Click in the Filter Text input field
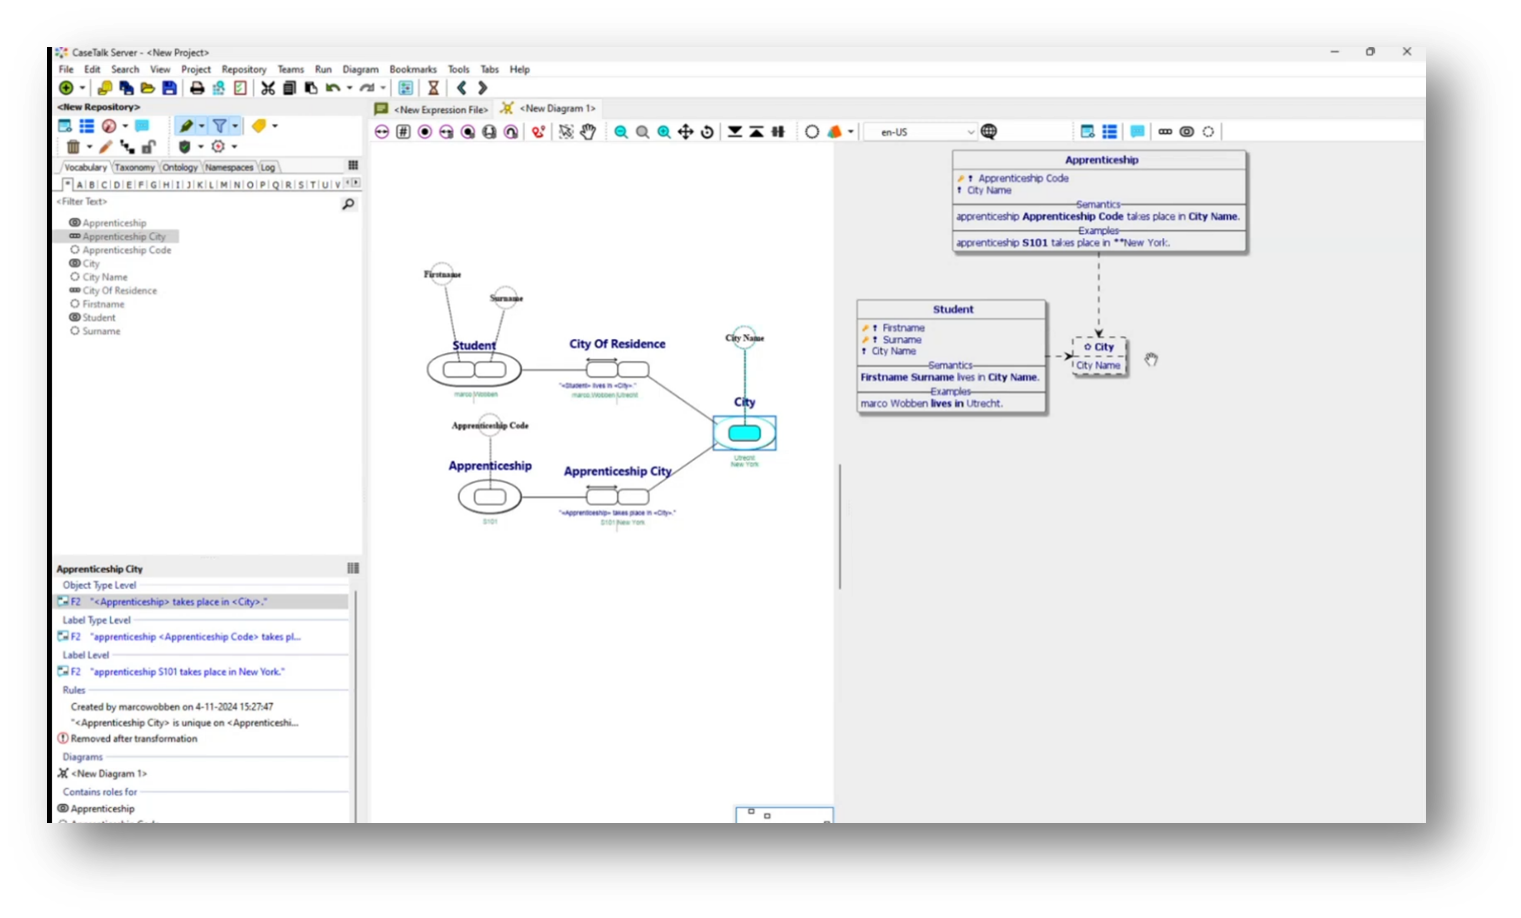This screenshot has width=1521, height=918. tap(195, 202)
